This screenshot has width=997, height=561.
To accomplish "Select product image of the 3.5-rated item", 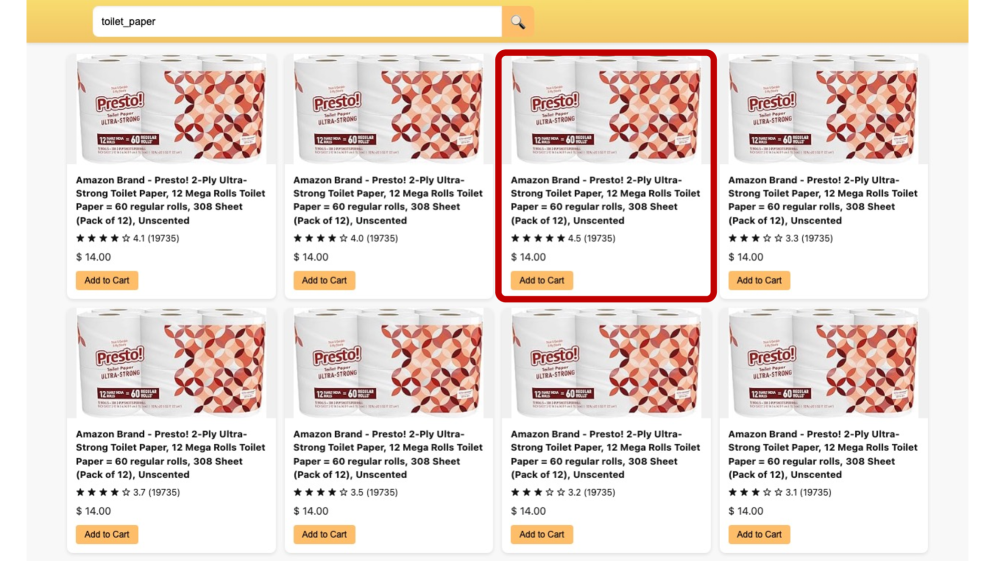I will coord(388,363).
